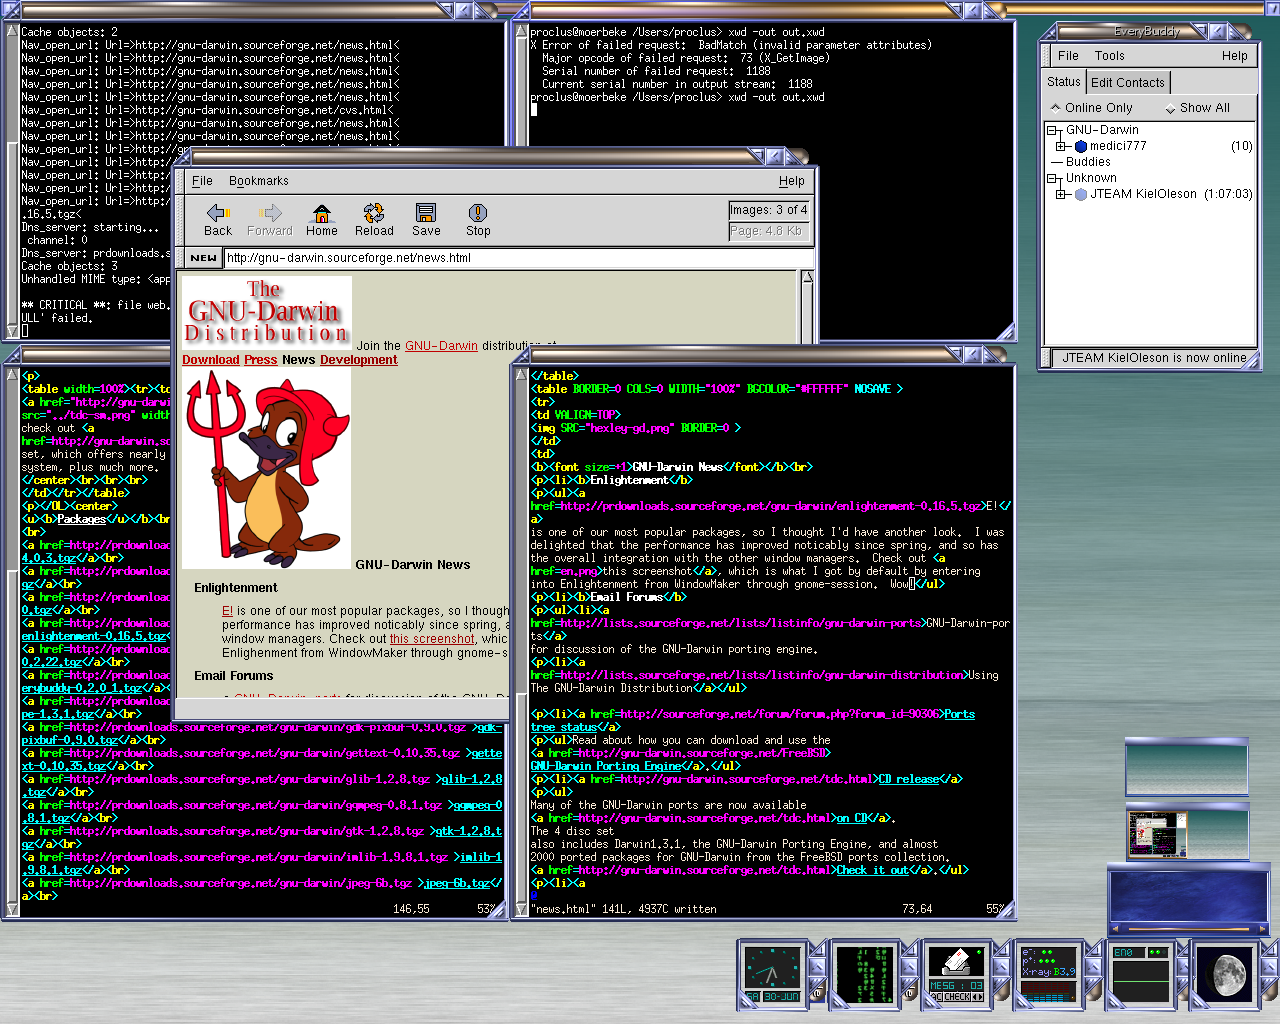The height and width of the screenshot is (1024, 1280).
Task: Switch to the Edit Contacts tab
Action: click(x=1127, y=83)
